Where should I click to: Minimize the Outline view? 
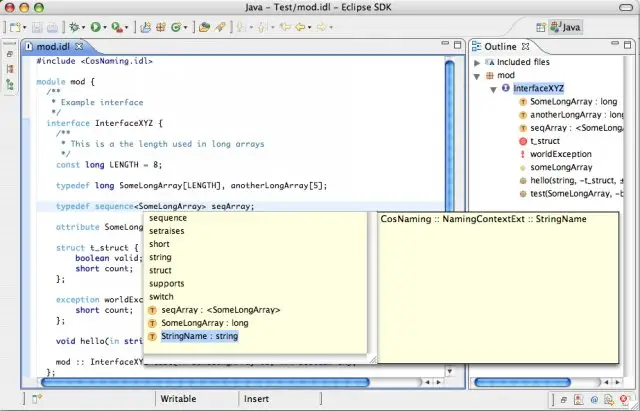(615, 43)
